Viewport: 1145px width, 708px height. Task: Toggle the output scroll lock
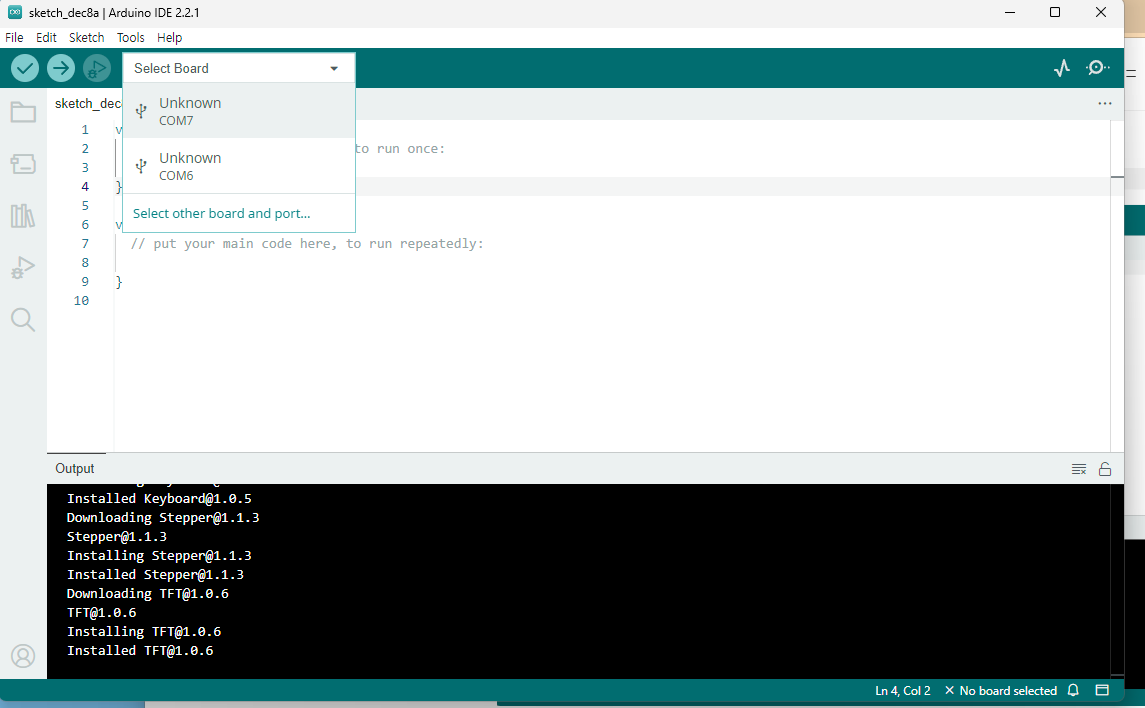click(1105, 469)
